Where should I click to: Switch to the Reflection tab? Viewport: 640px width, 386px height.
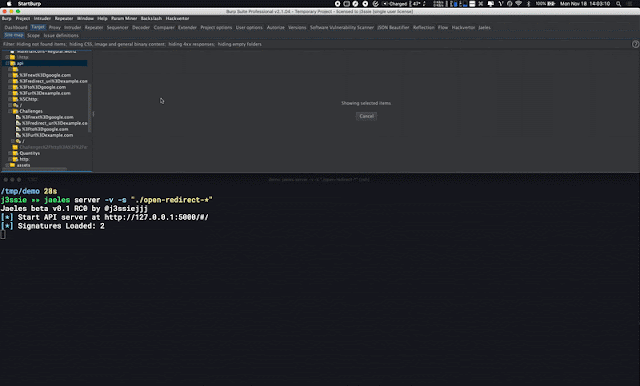click(424, 27)
